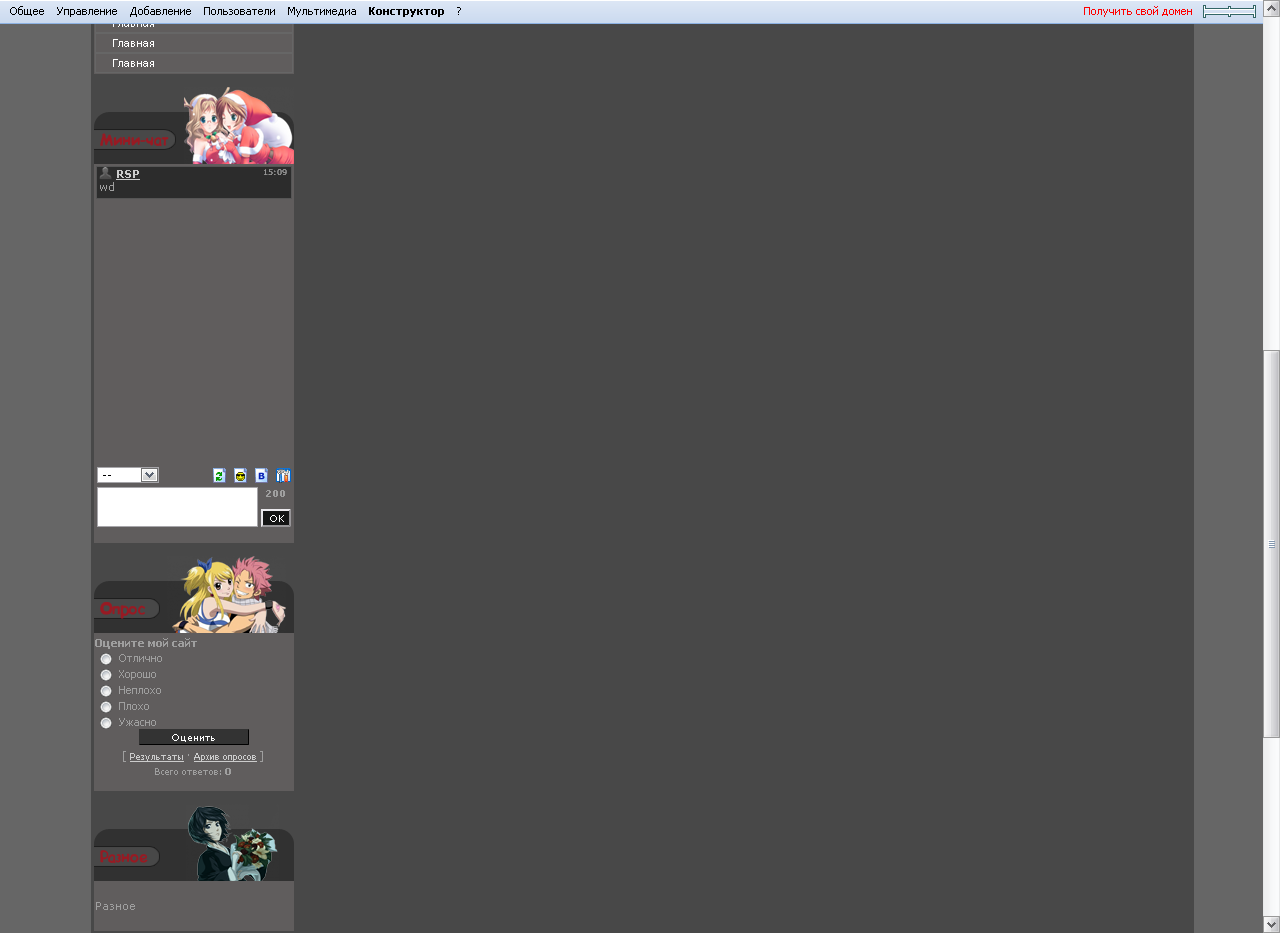
Task: Click the 15:09 chat timestamp
Action: point(275,172)
